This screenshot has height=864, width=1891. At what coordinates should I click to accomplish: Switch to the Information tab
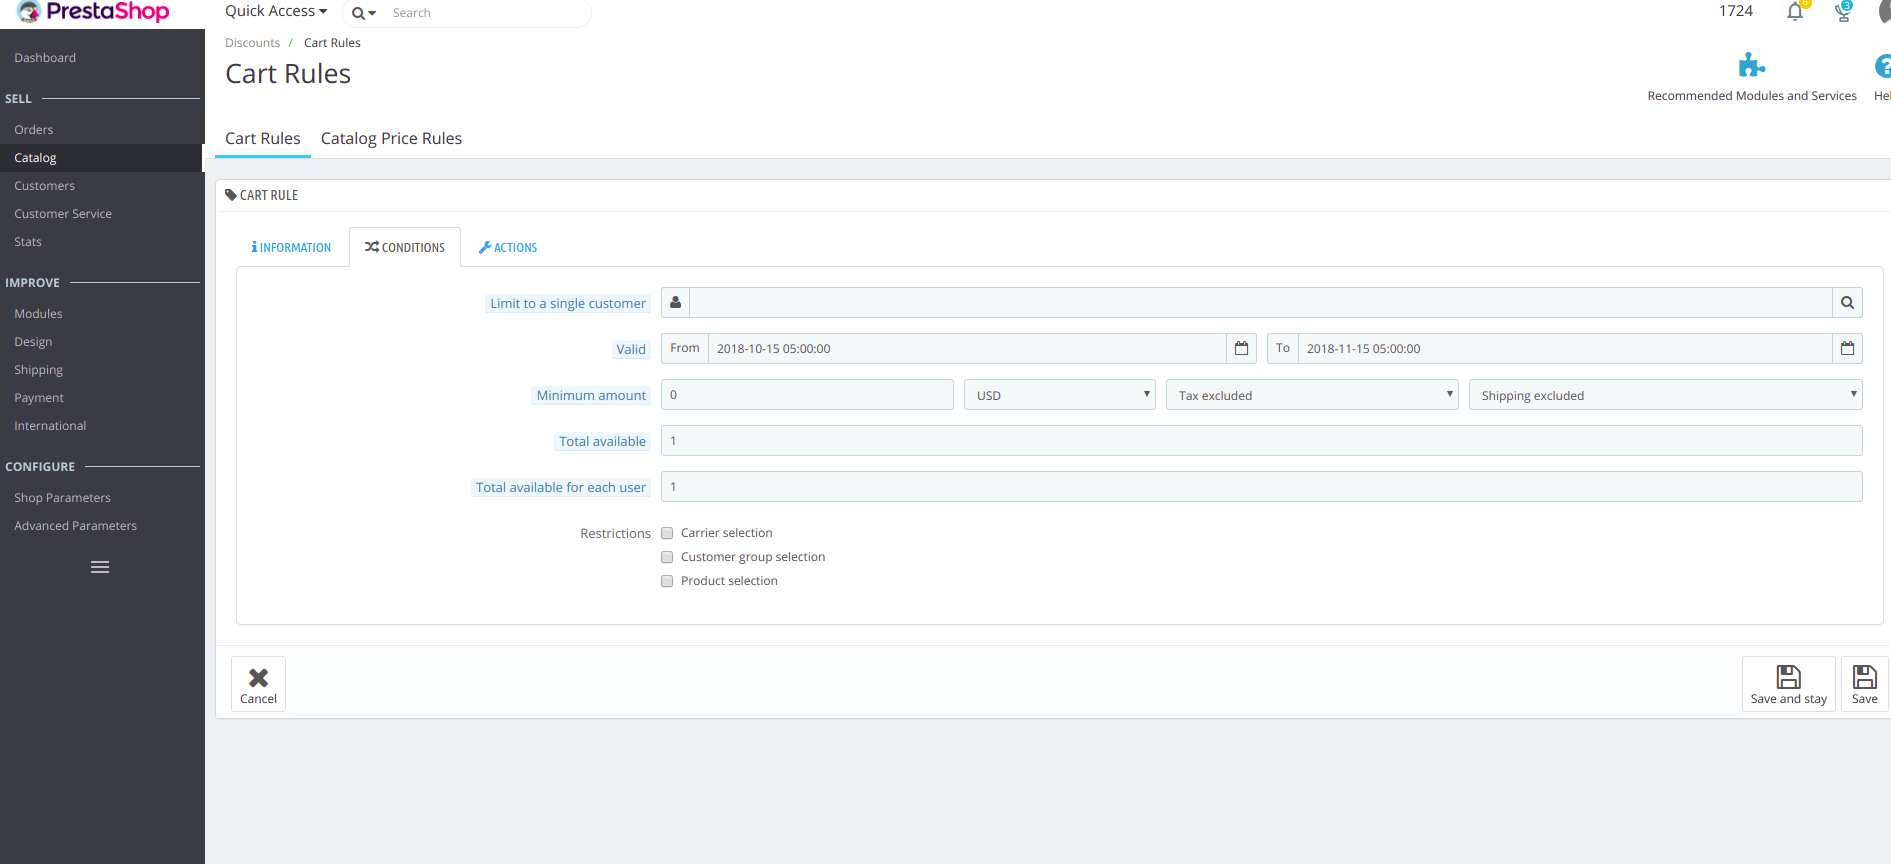coord(291,248)
